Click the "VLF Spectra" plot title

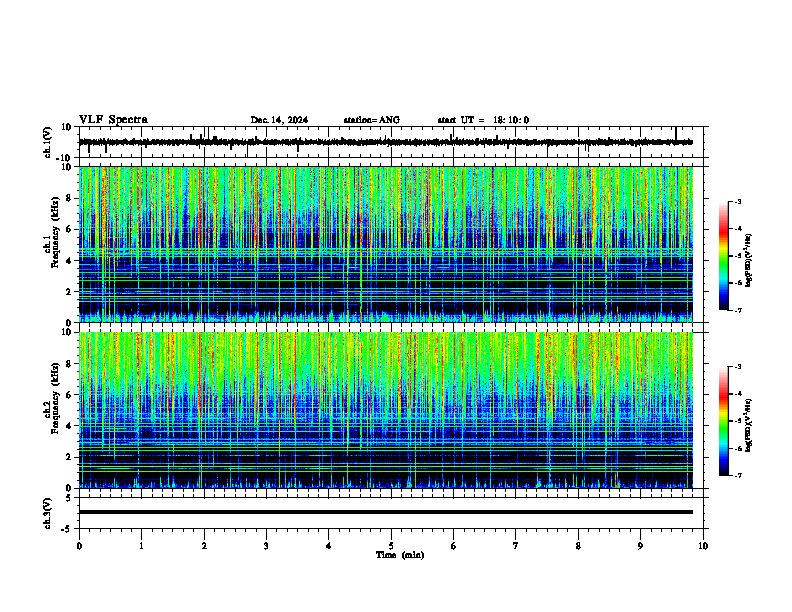click(113, 120)
